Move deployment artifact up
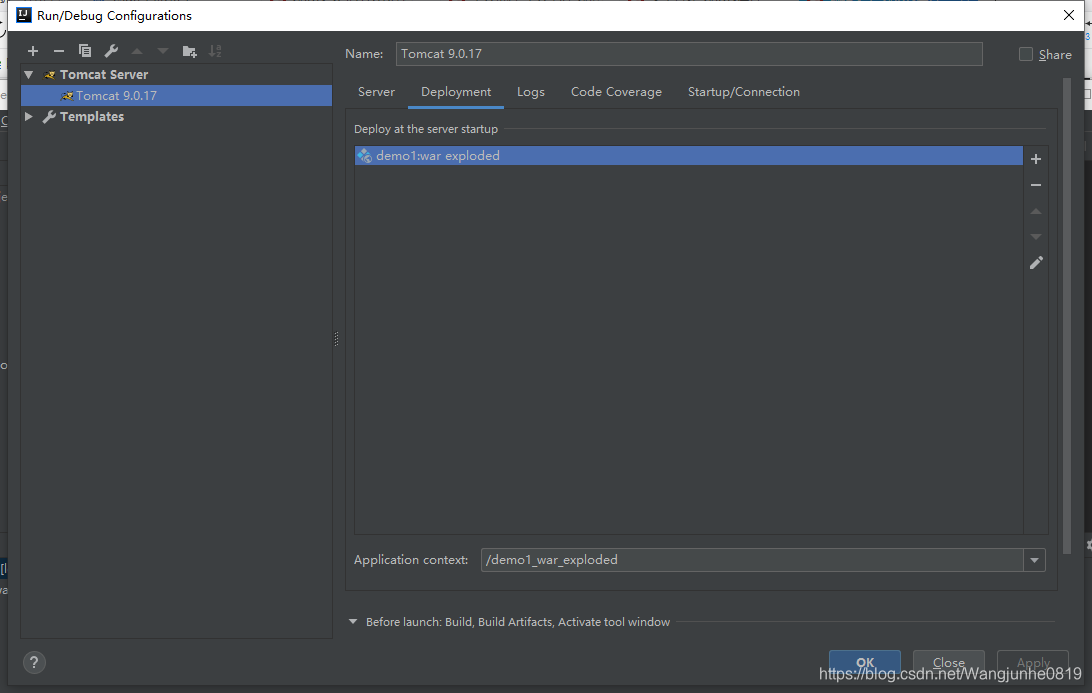 (1036, 211)
